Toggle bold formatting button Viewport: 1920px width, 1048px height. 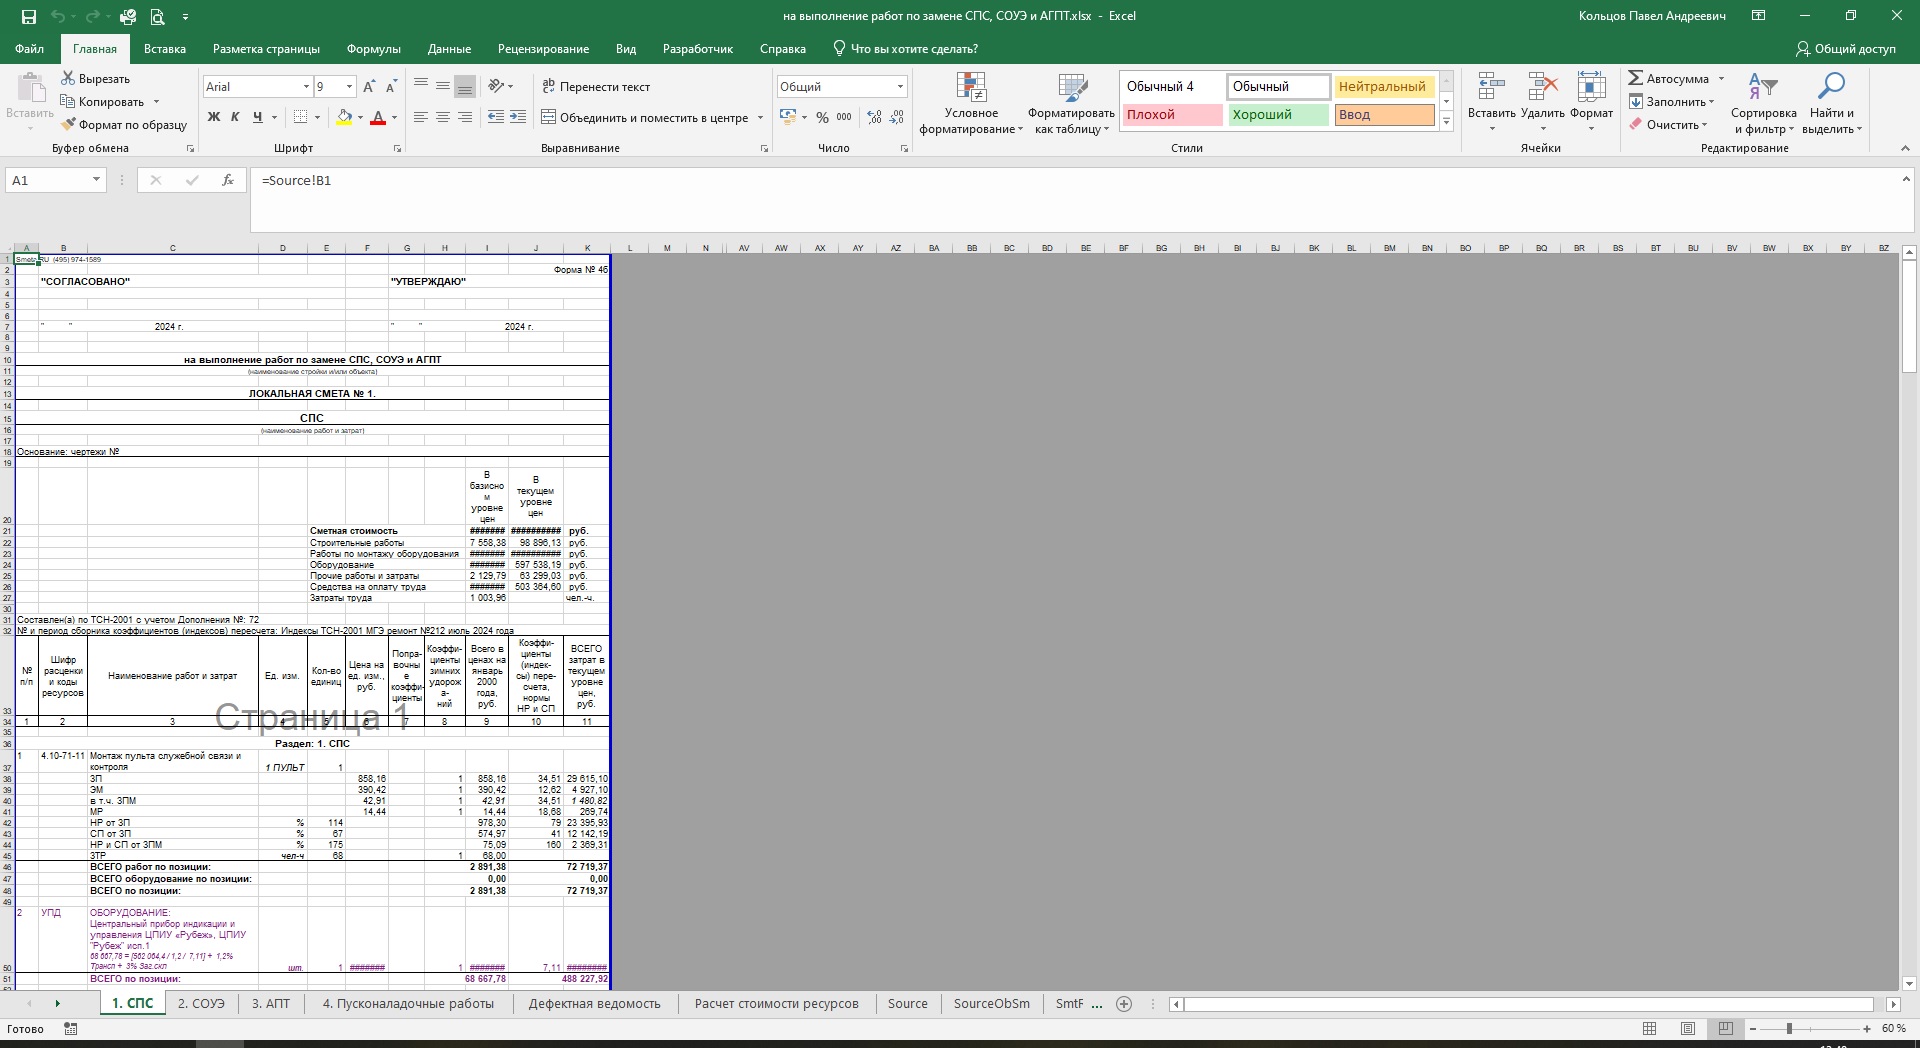coord(213,117)
